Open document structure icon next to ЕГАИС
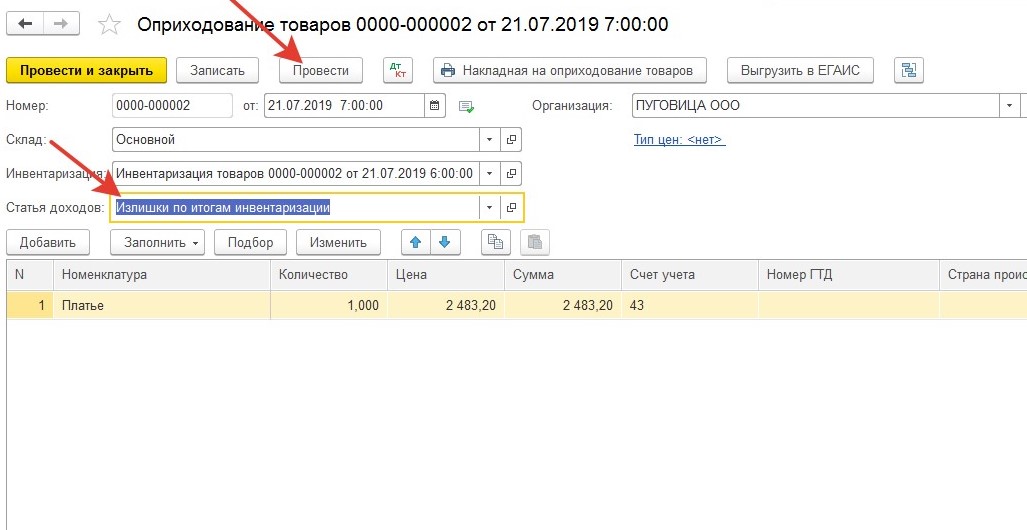The width and height of the screenshot is (1027, 530). tap(908, 71)
